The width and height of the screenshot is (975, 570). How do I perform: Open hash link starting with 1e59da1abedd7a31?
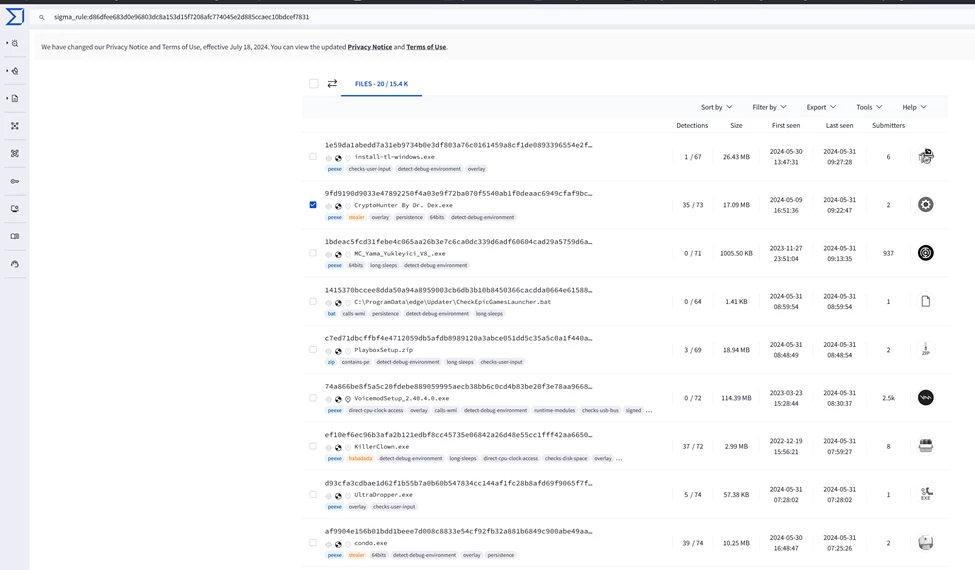click(458, 145)
